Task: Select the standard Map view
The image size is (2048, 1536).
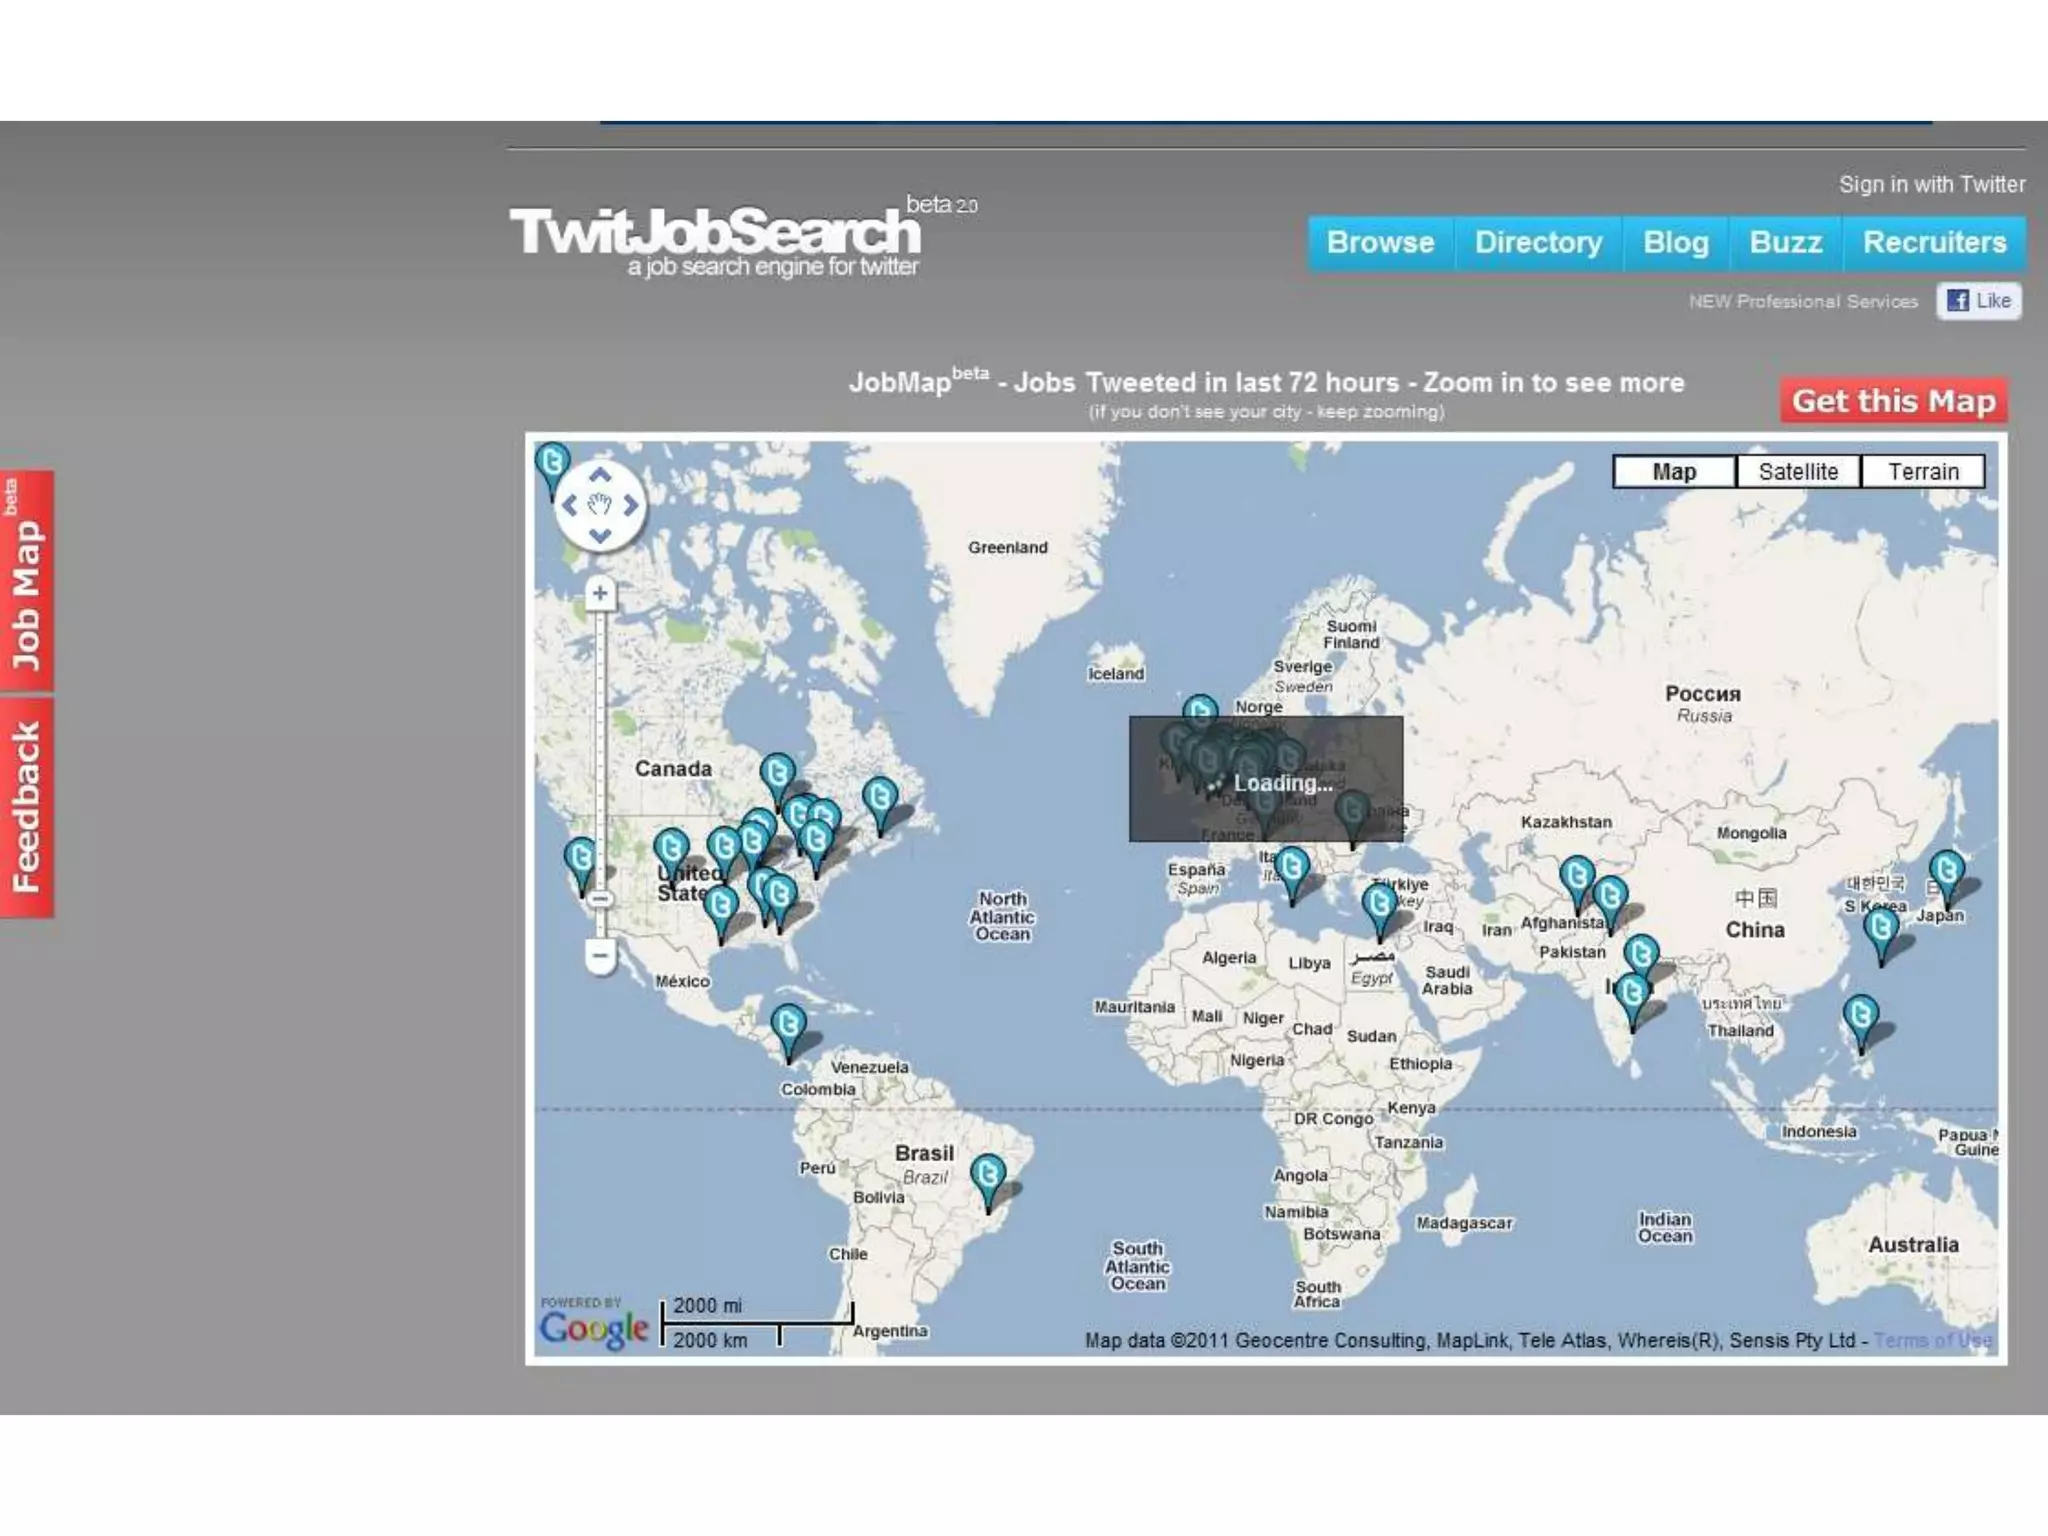Action: [x=1674, y=472]
